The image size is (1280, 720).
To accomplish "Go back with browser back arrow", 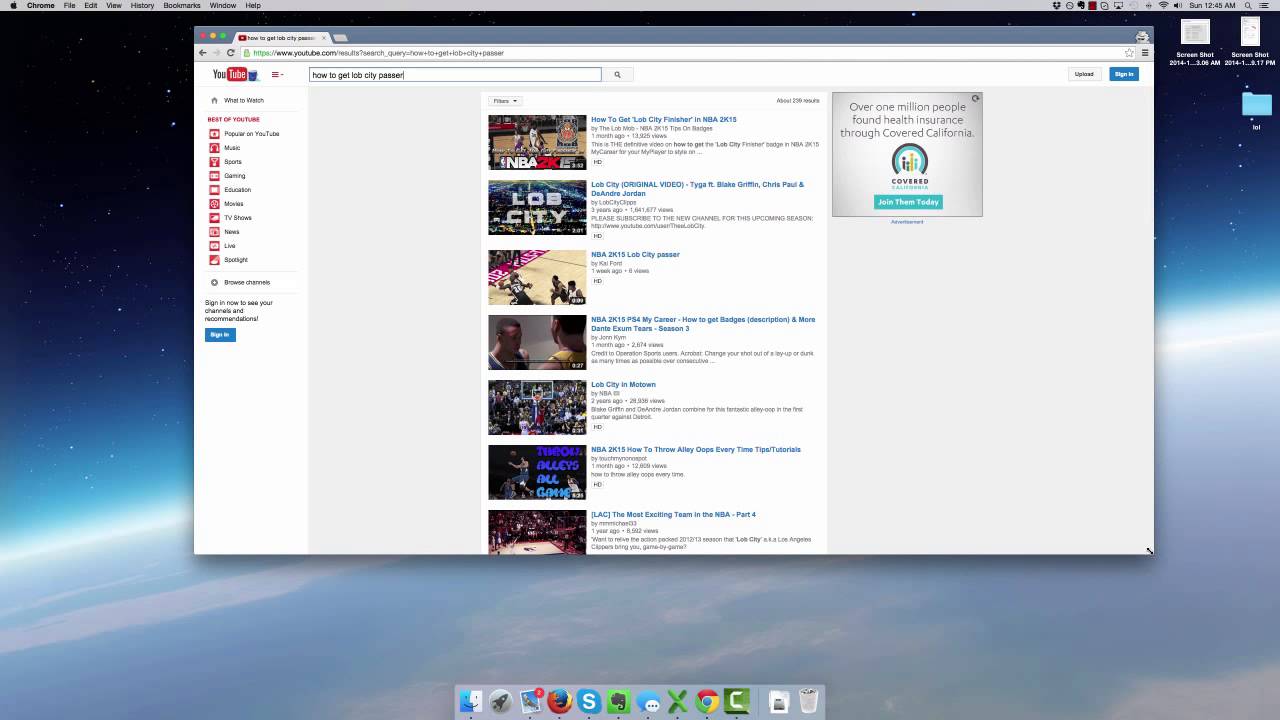I will tap(203, 53).
